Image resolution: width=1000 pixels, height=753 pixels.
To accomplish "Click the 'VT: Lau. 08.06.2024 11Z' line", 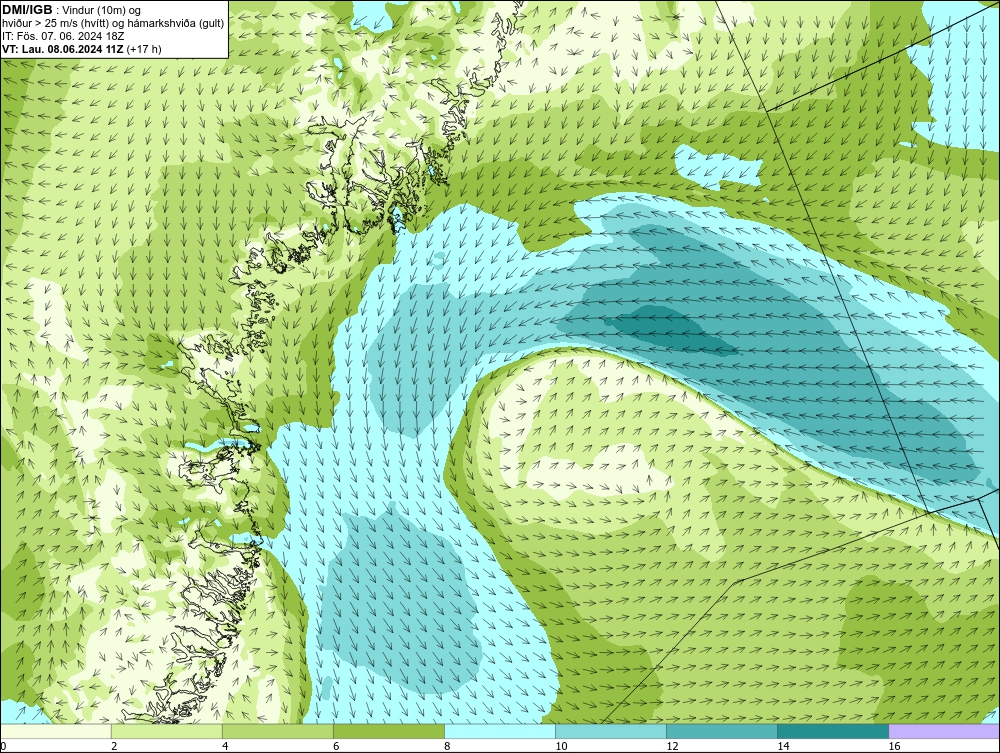I will pyautogui.click(x=63, y=49).
